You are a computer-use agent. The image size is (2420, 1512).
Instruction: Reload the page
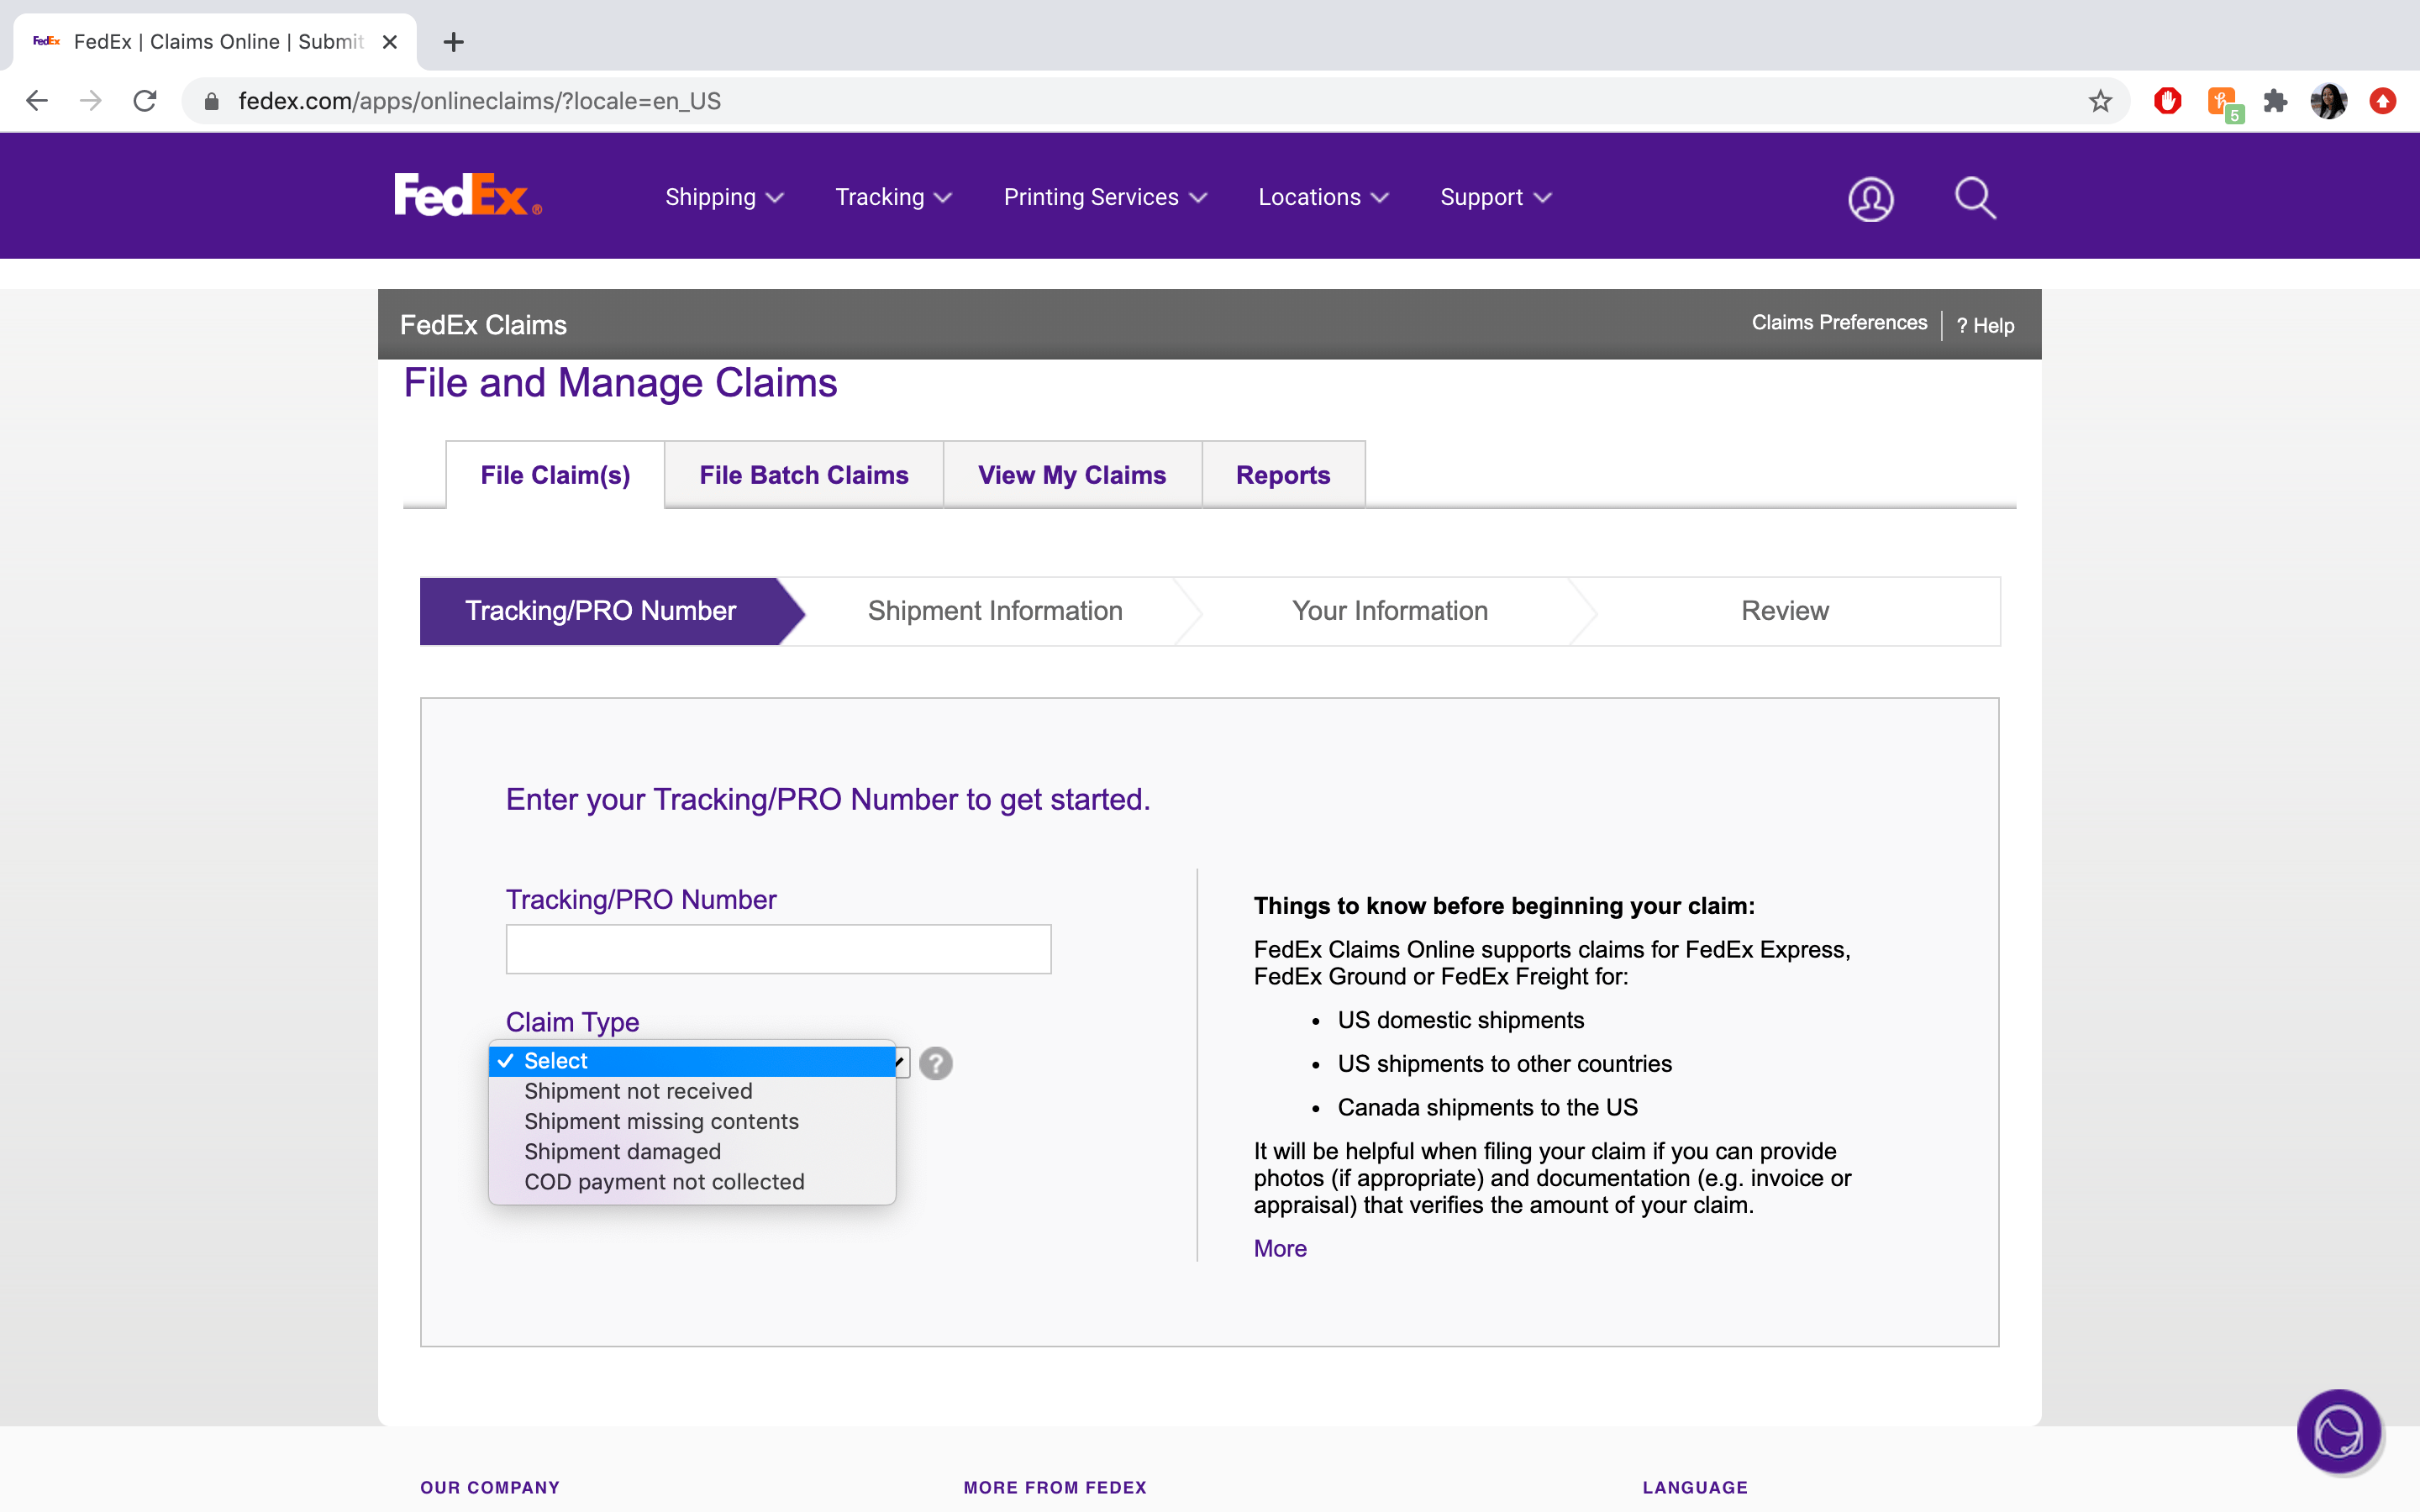tap(145, 101)
